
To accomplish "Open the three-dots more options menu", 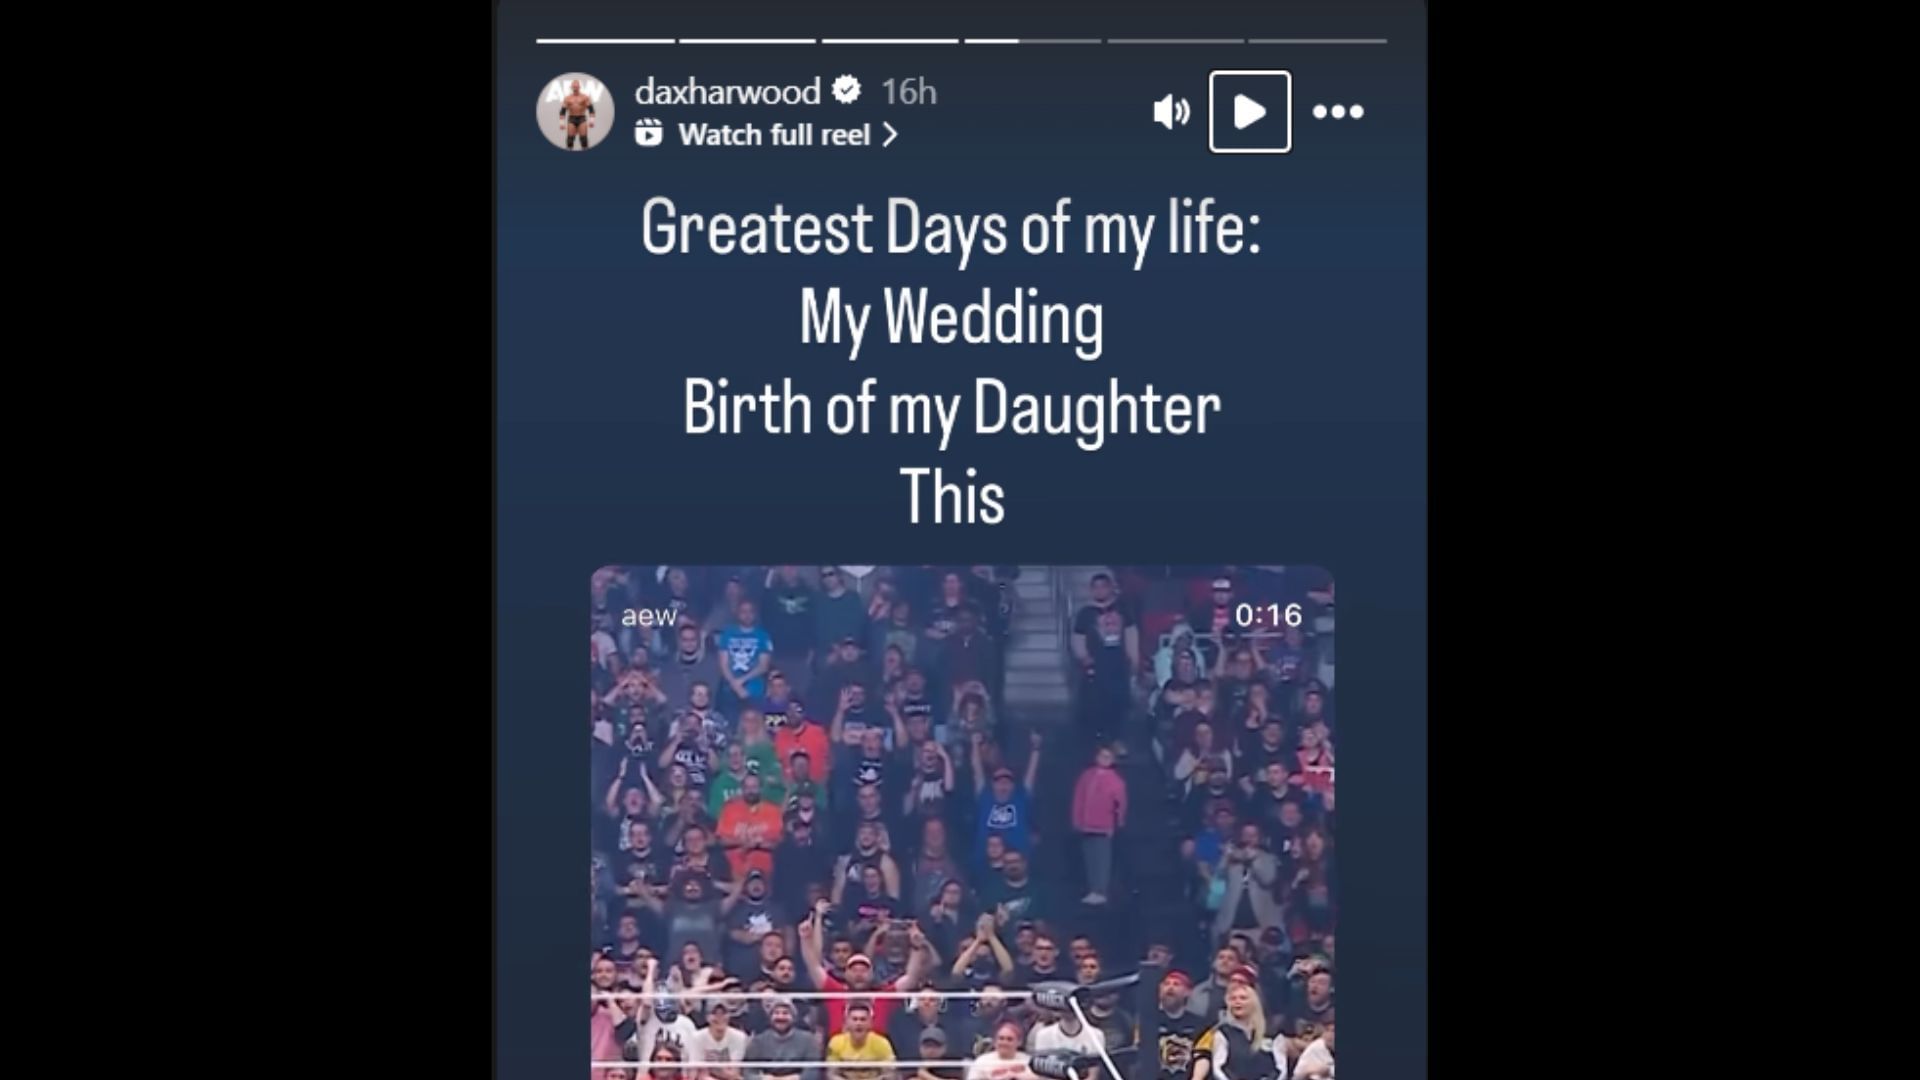I will 1338,111.
